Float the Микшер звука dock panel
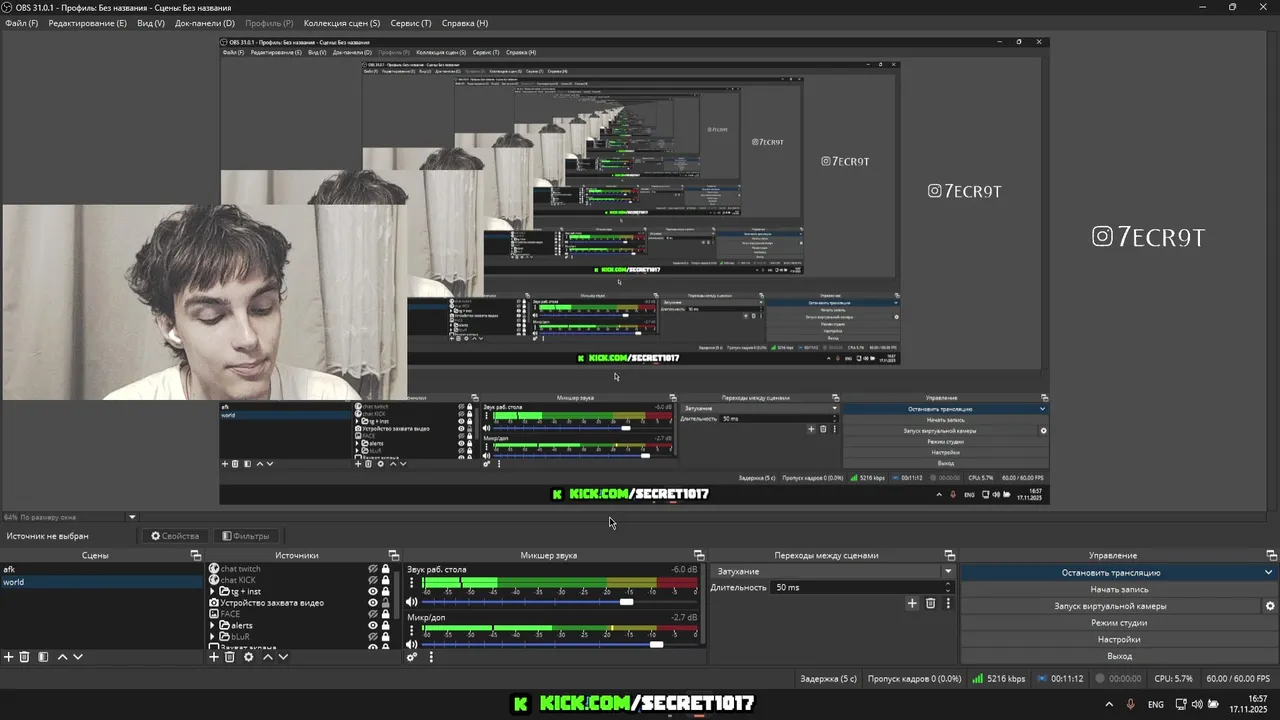 coord(699,555)
